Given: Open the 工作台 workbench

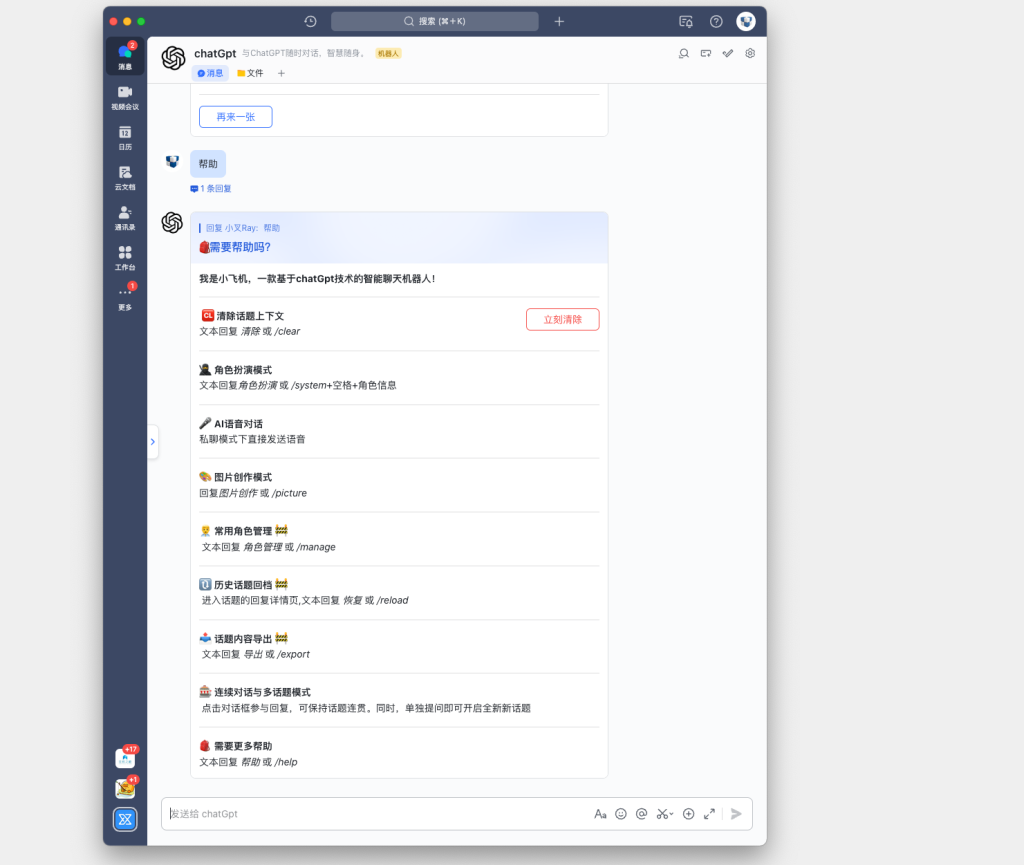Looking at the screenshot, I should (124, 258).
